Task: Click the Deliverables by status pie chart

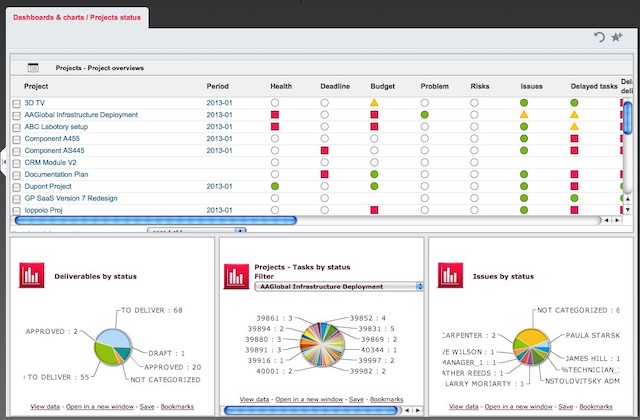Action: pos(113,347)
